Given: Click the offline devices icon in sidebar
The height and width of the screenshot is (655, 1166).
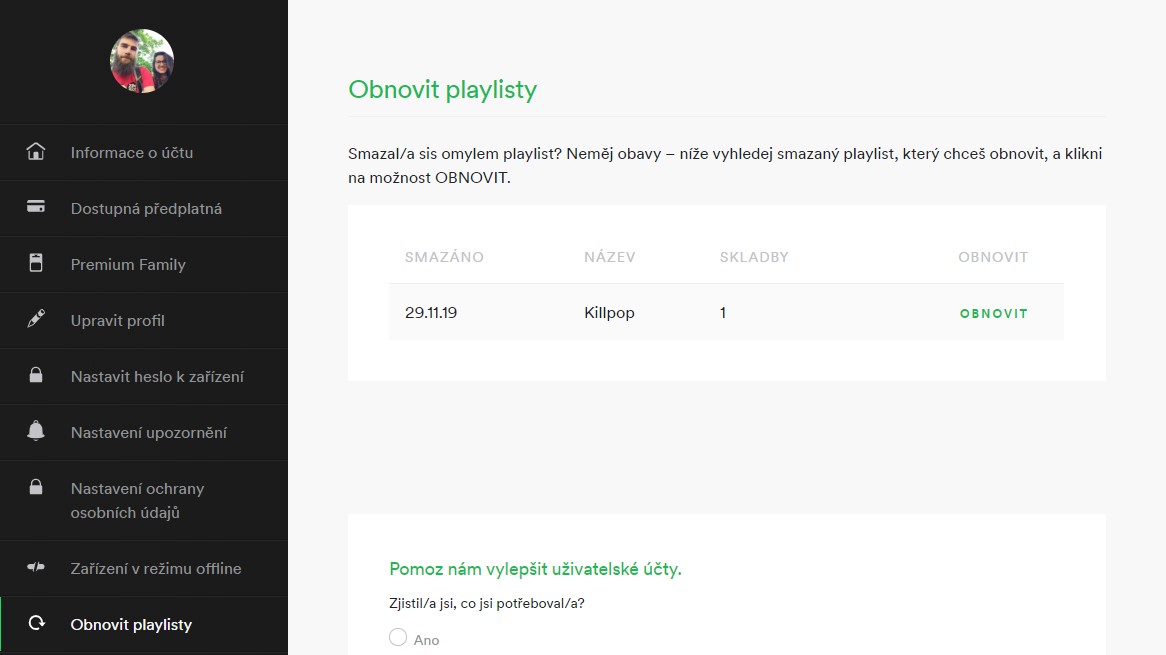Looking at the screenshot, I should pyautogui.click(x=36, y=567).
